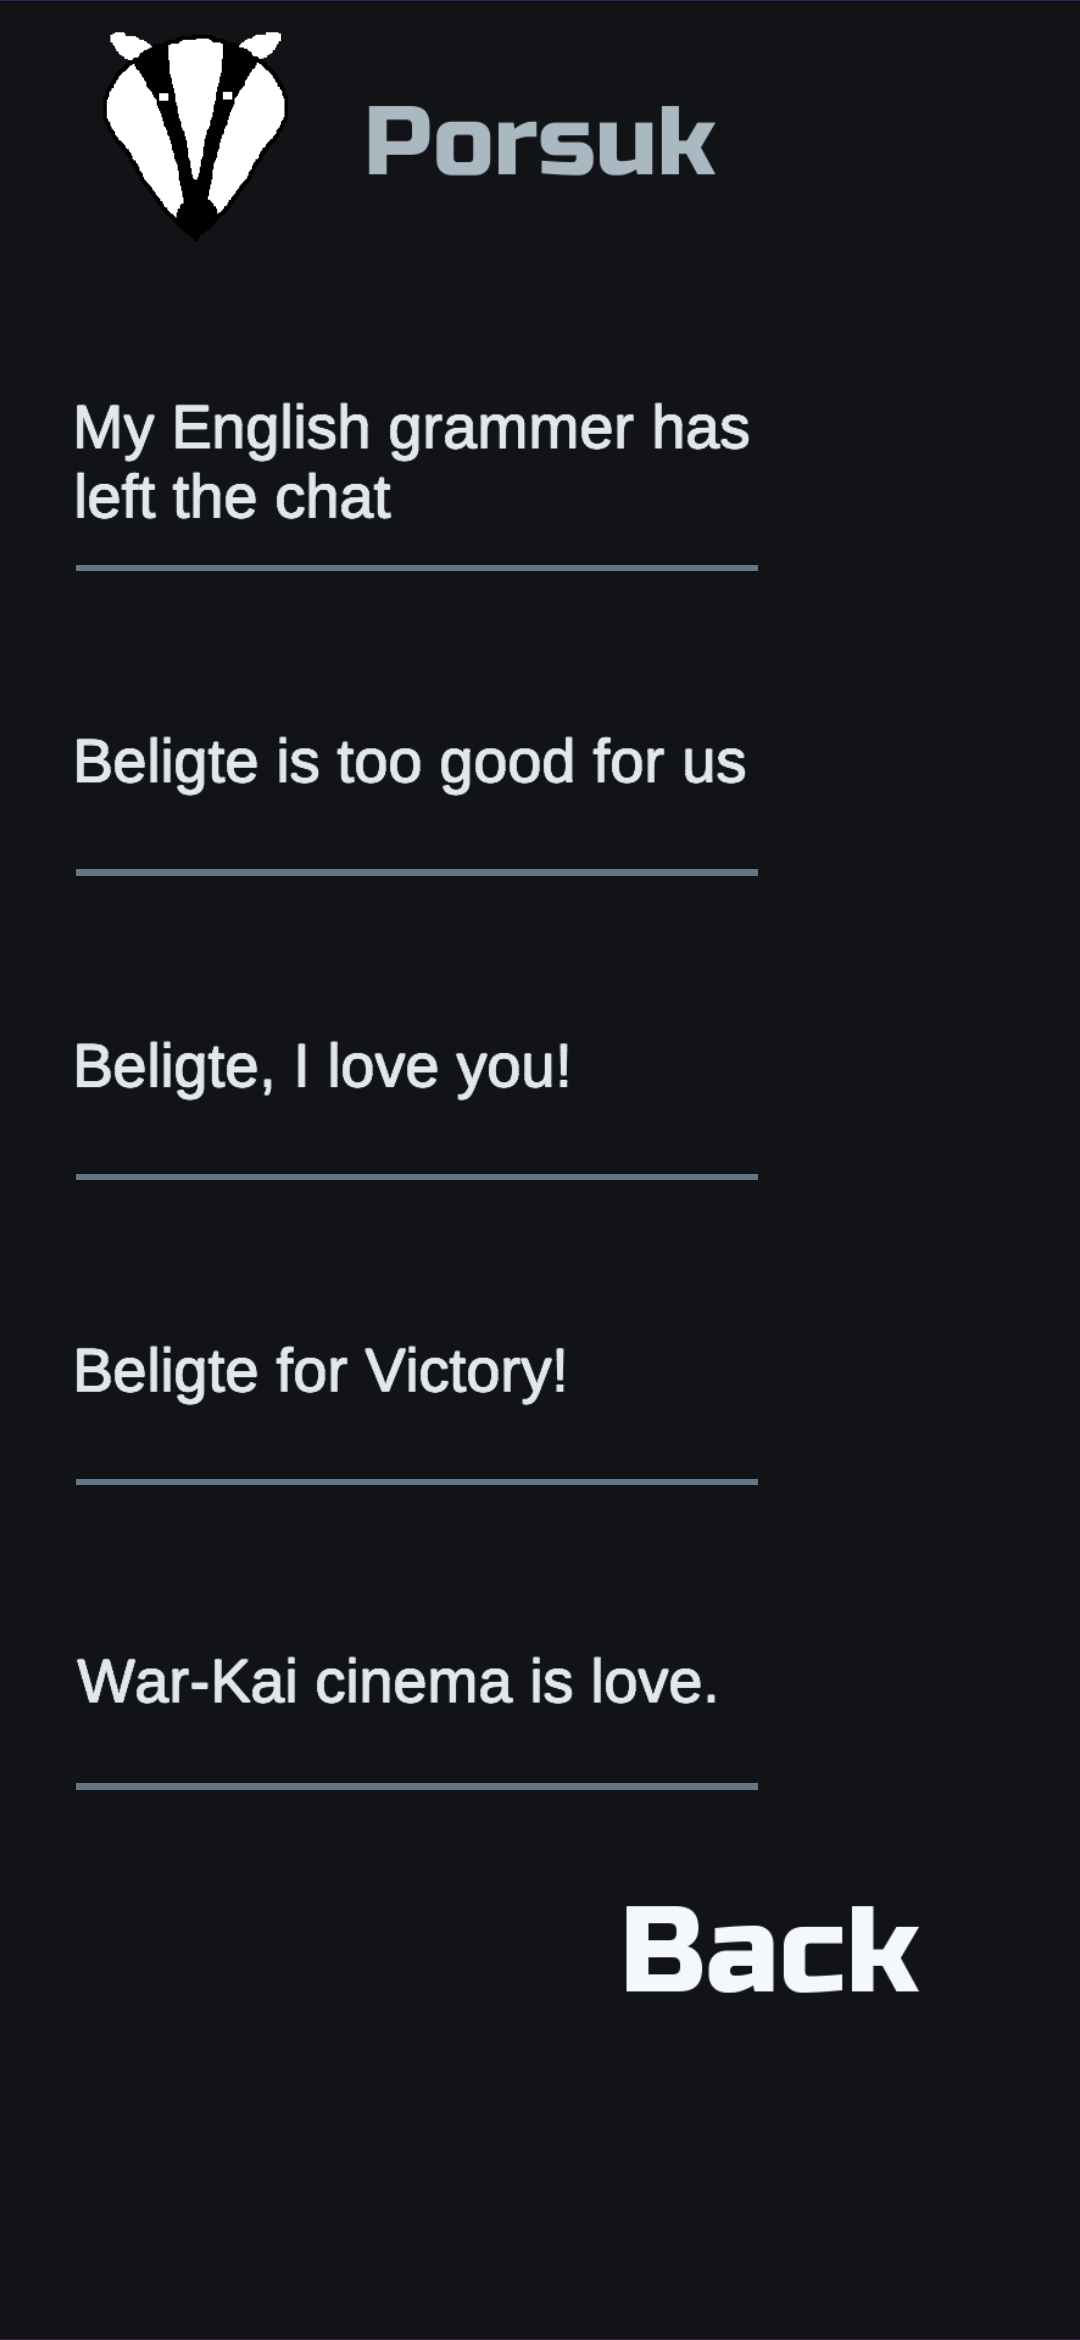Select "My English grammer has left the chat"
This screenshot has height=2340, width=1080.
(x=412, y=462)
